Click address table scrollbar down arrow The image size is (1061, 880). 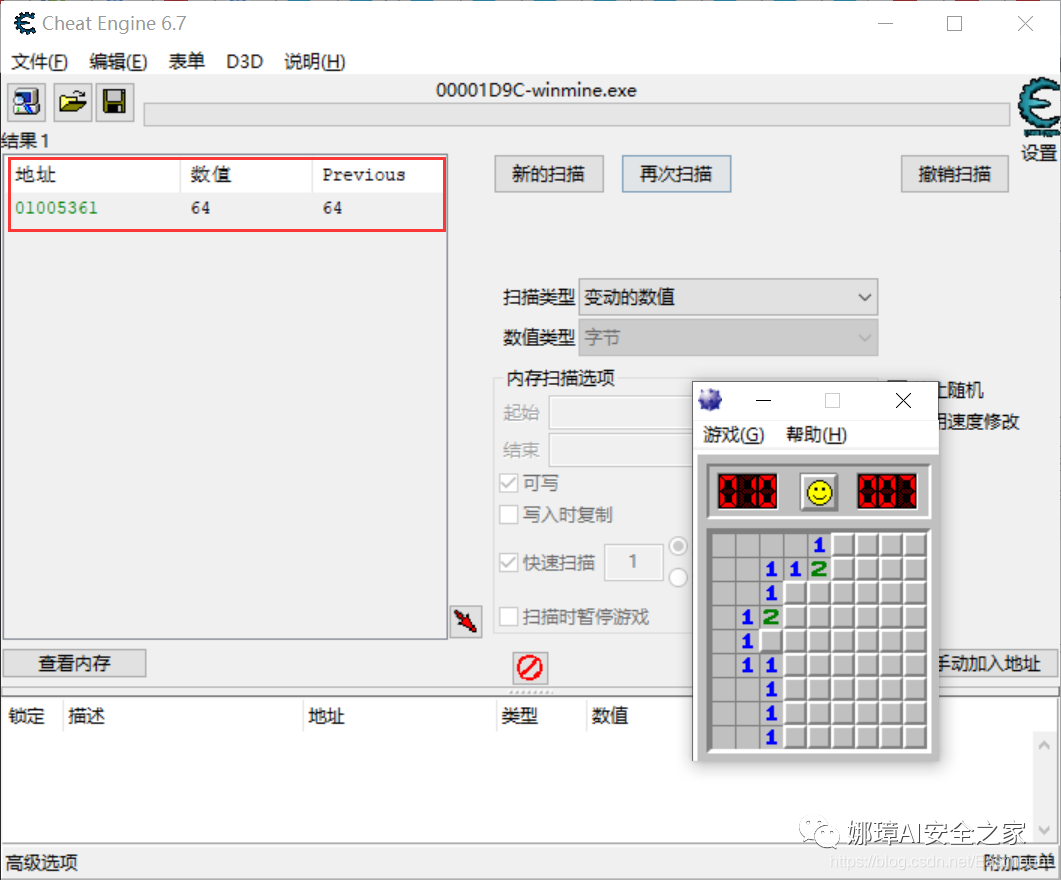[1044, 830]
